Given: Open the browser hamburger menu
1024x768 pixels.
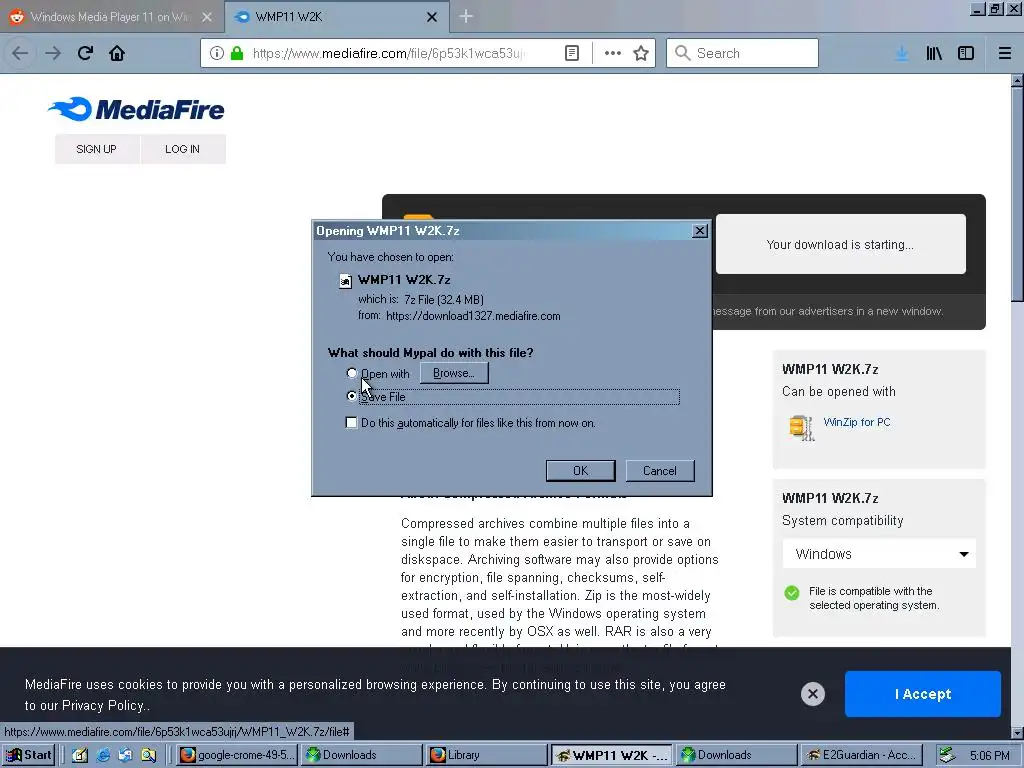Looking at the screenshot, I should tap(1005, 54).
